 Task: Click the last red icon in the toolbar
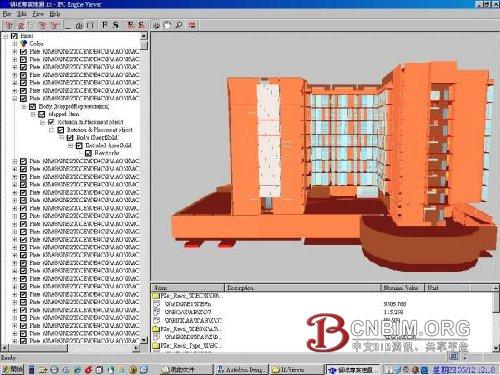tap(192, 25)
